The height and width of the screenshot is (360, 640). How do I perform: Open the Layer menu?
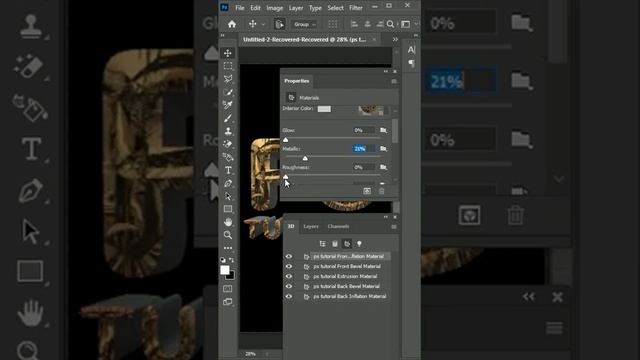pyautogui.click(x=296, y=8)
